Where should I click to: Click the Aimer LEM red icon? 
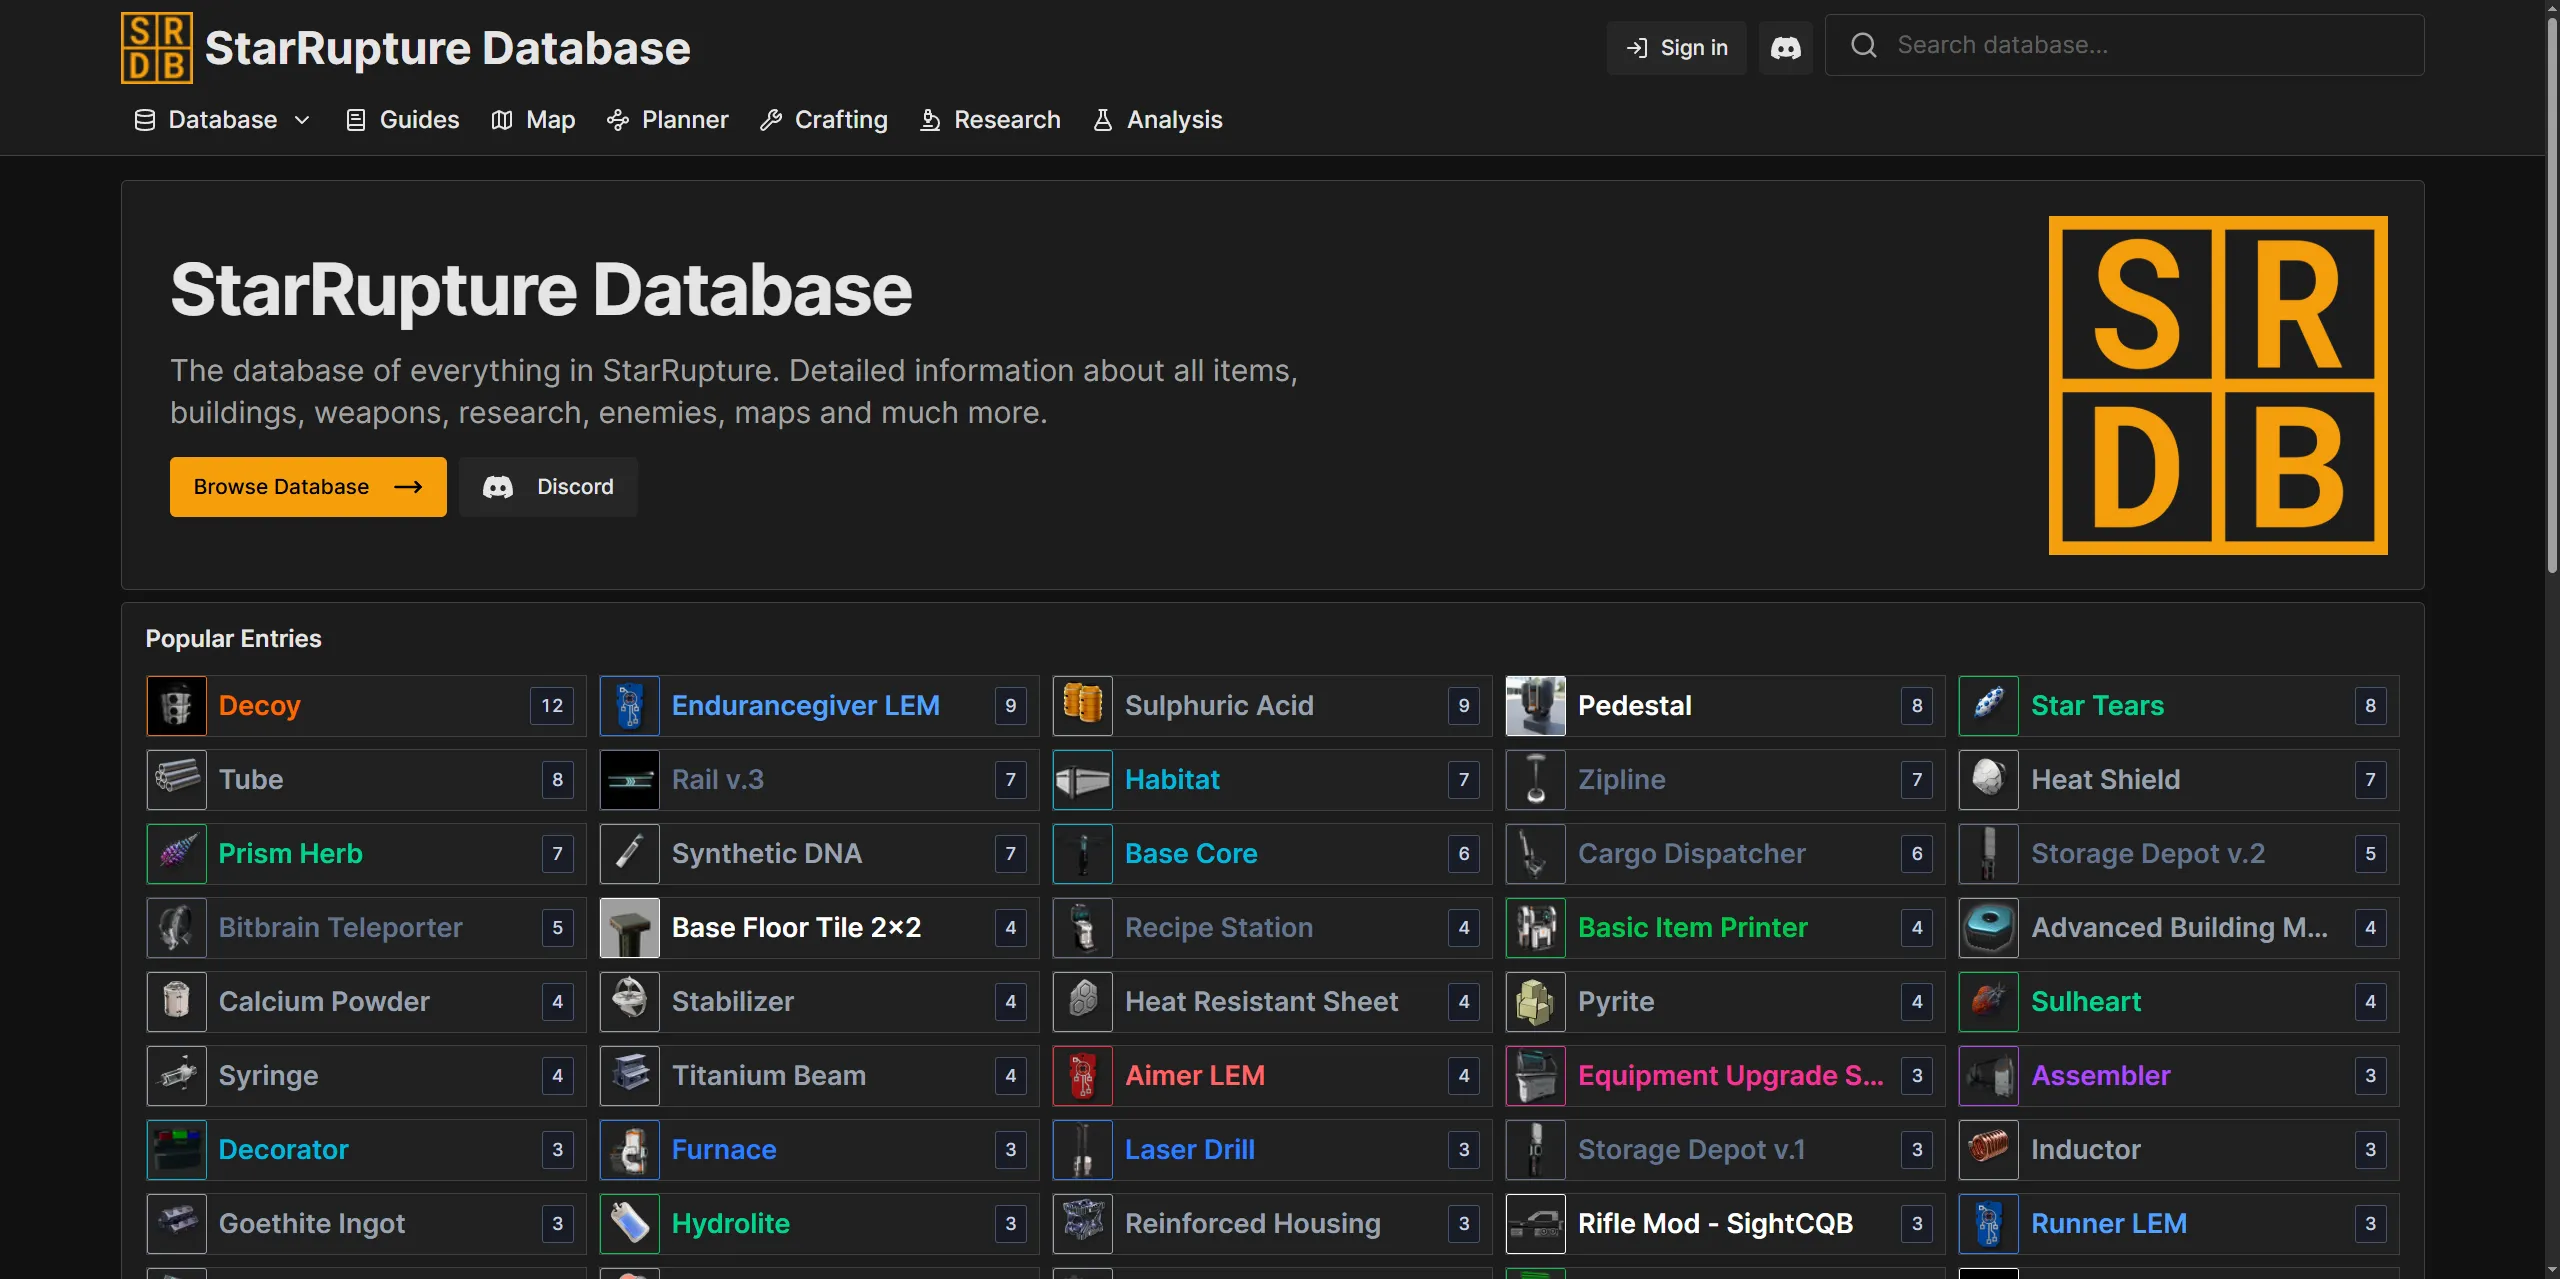click(x=1083, y=1076)
